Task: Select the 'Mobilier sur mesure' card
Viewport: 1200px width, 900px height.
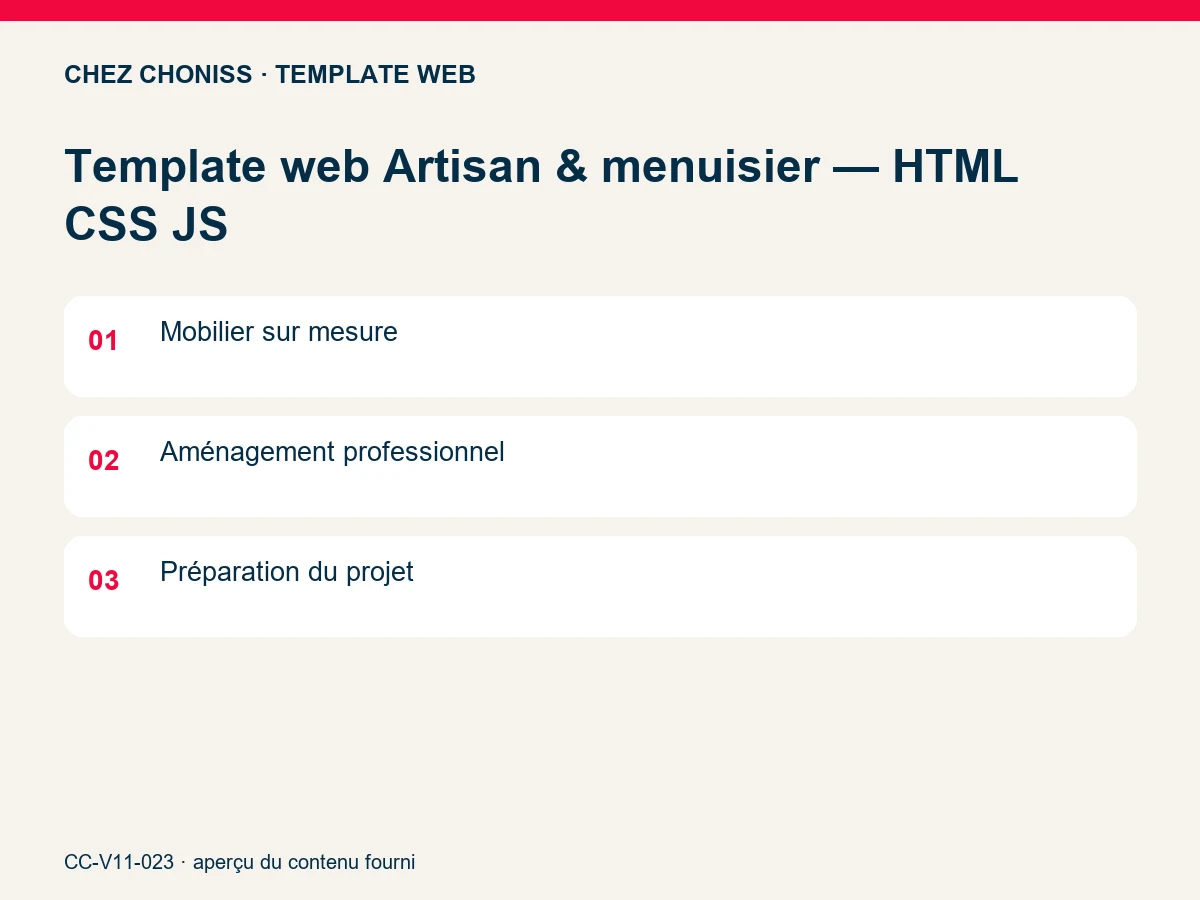Action: coord(600,346)
